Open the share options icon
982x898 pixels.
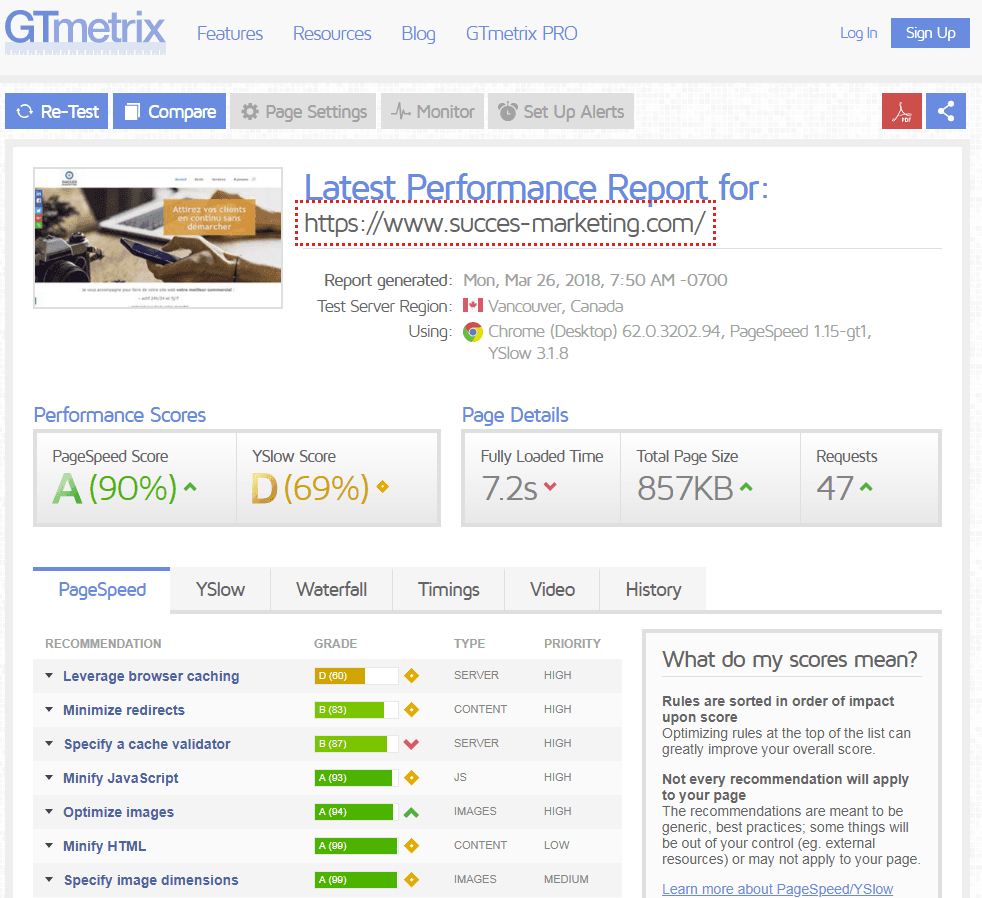click(945, 111)
